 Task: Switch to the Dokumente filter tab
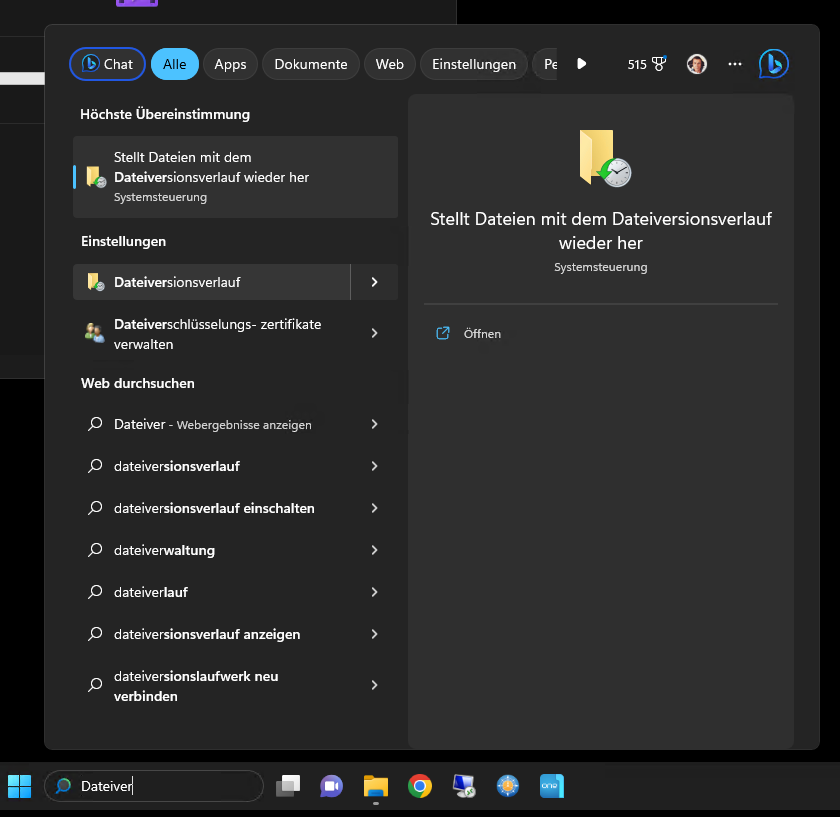311,64
